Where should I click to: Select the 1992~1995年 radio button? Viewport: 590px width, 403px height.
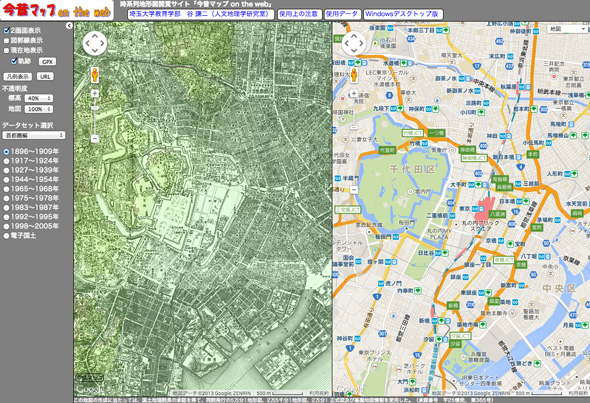[x=6, y=217]
